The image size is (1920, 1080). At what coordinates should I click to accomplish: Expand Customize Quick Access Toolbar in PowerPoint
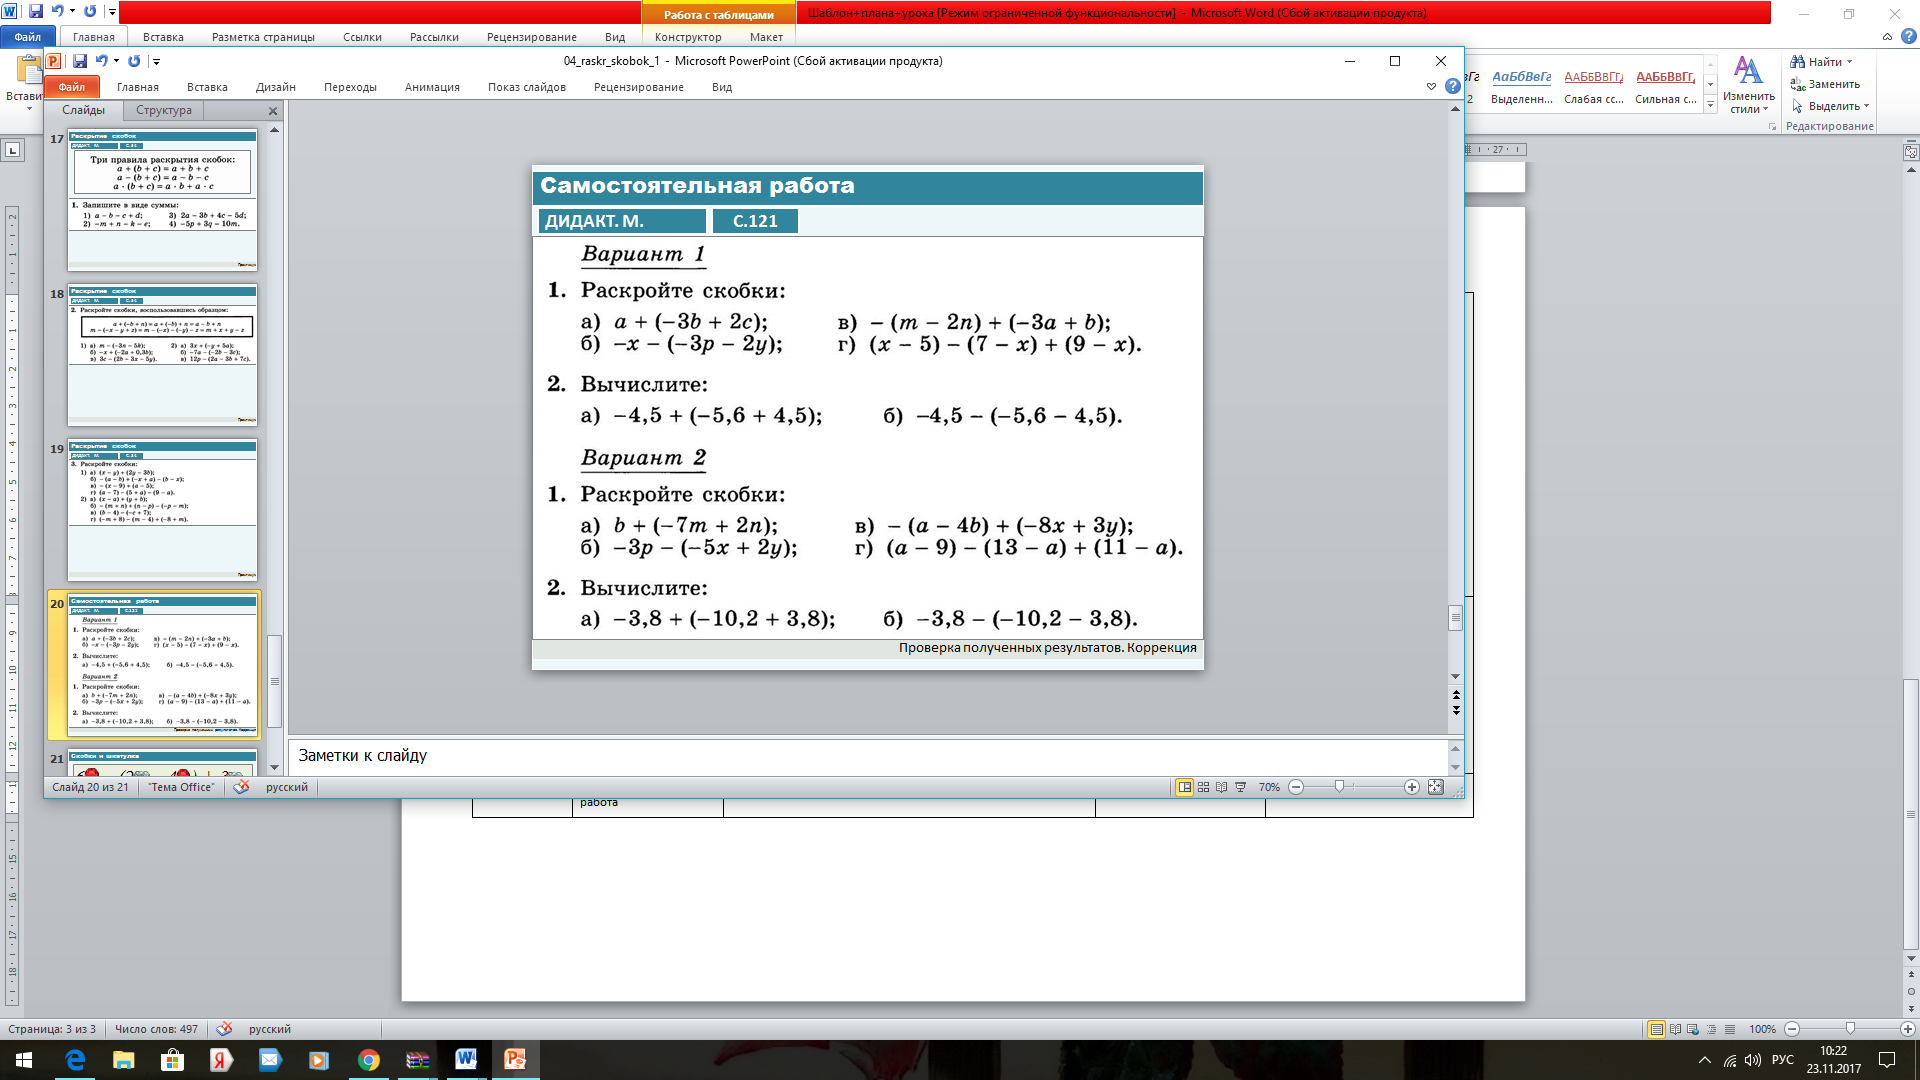[156, 62]
